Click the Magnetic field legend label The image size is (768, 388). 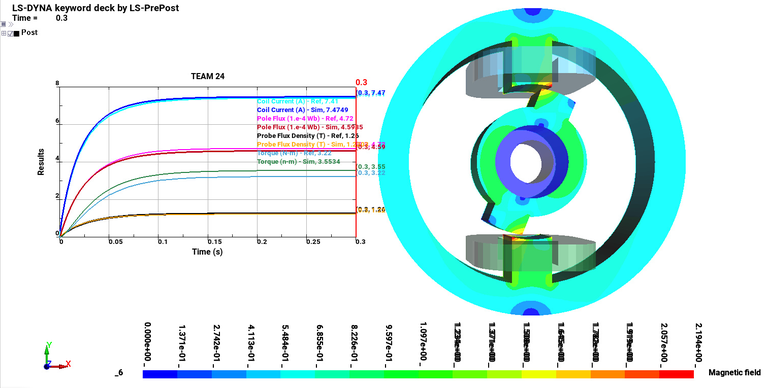pos(735,373)
